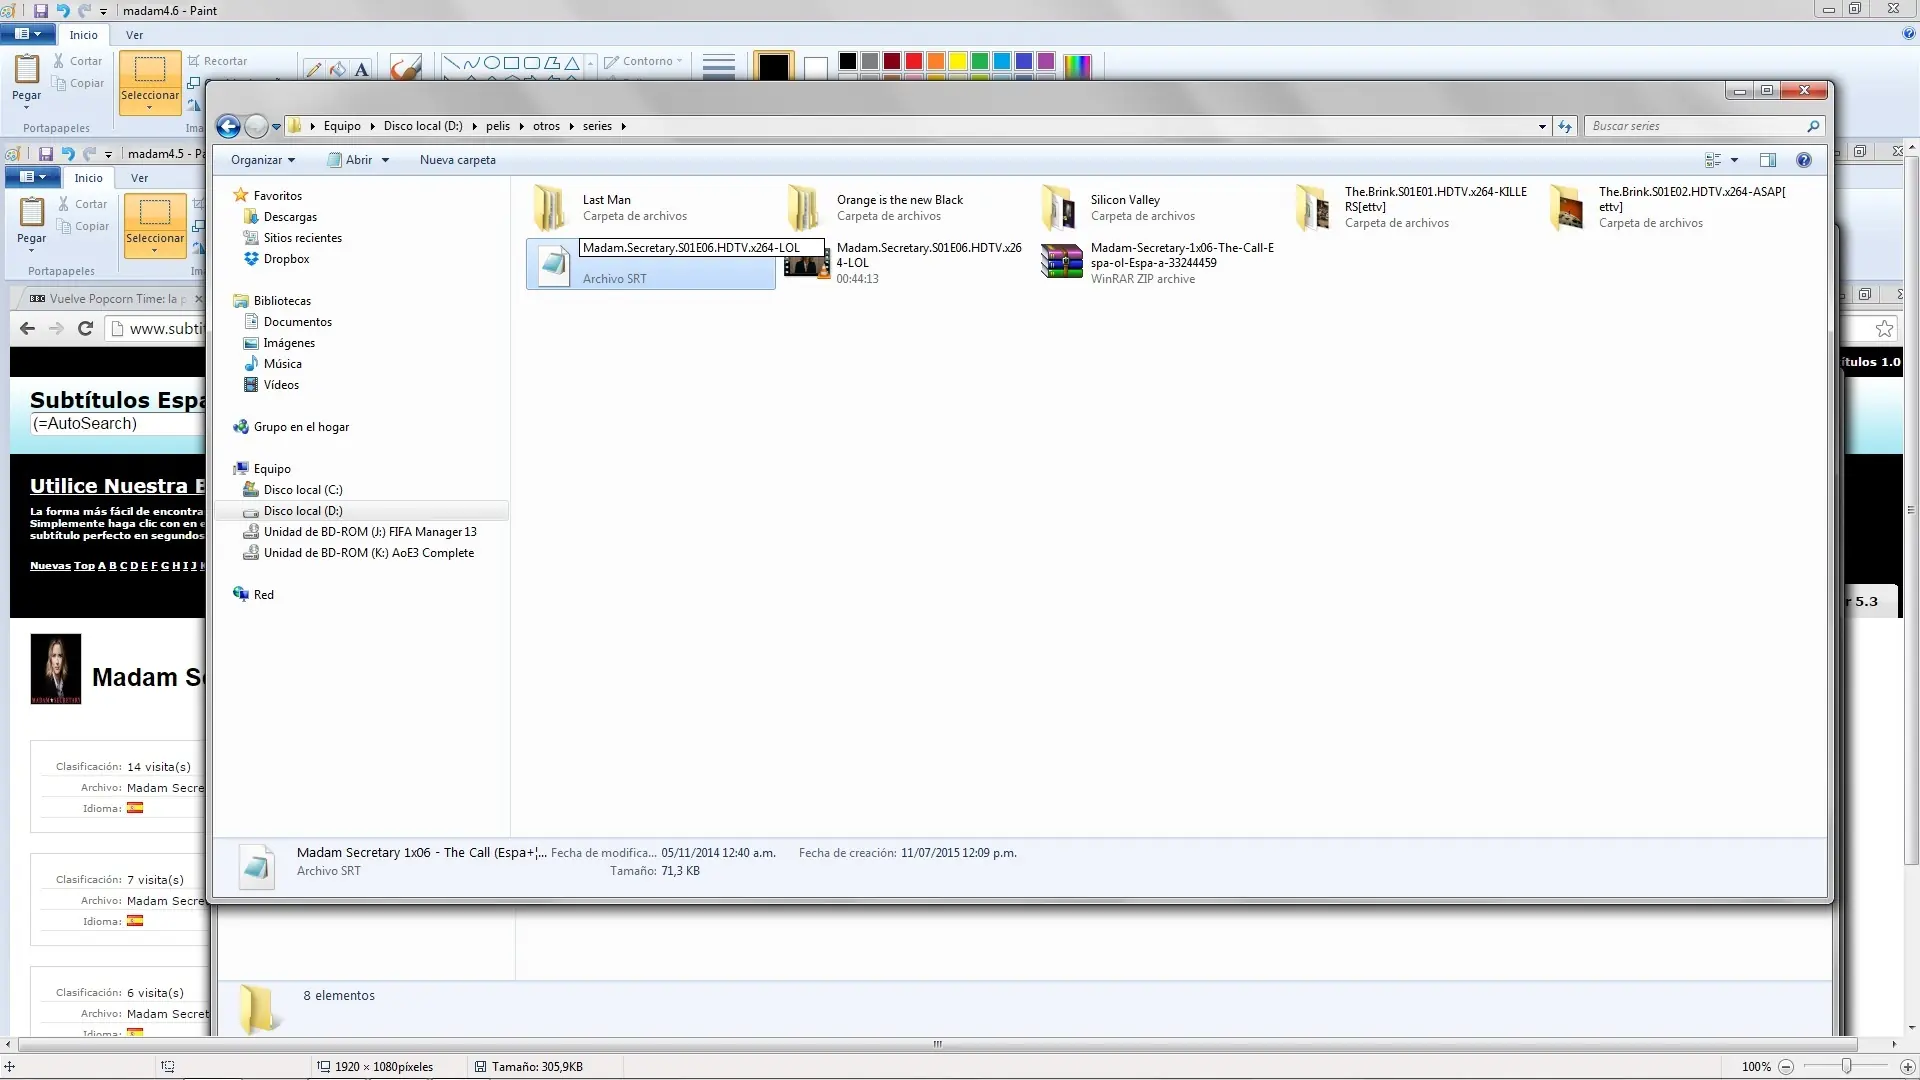Open the Contorno outline dropdown in Paint
Image resolution: width=1920 pixels, height=1080 pixels.
(643, 61)
